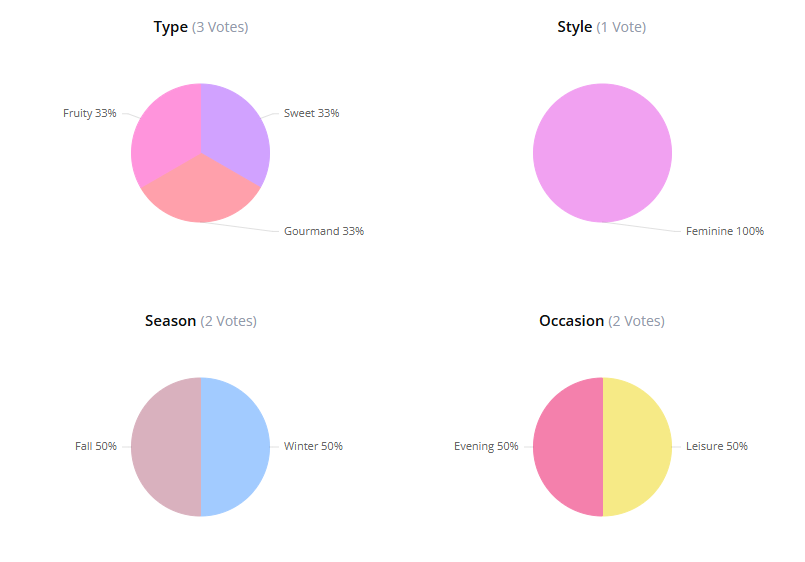Image resolution: width=805 pixels, height=562 pixels.
Task: Select the blue Winter pie slice
Action: point(236,447)
